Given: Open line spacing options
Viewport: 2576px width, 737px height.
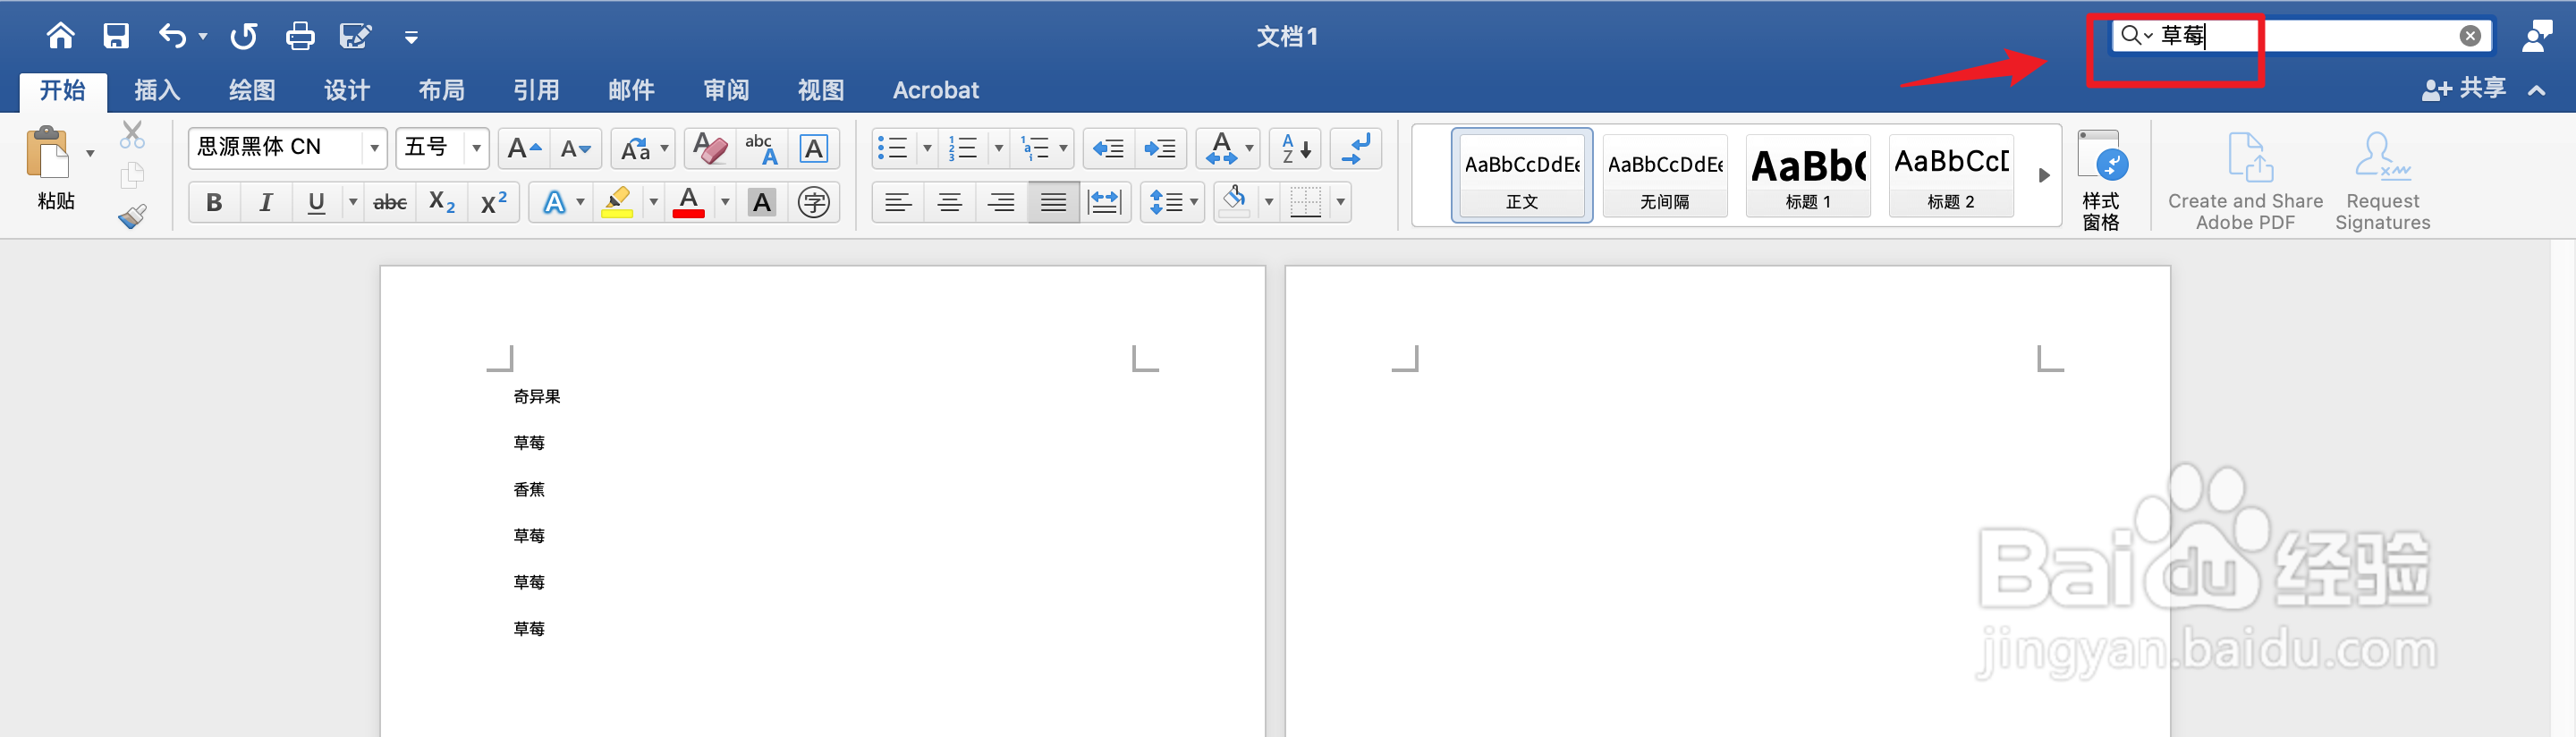Looking at the screenshot, I should click(1172, 203).
